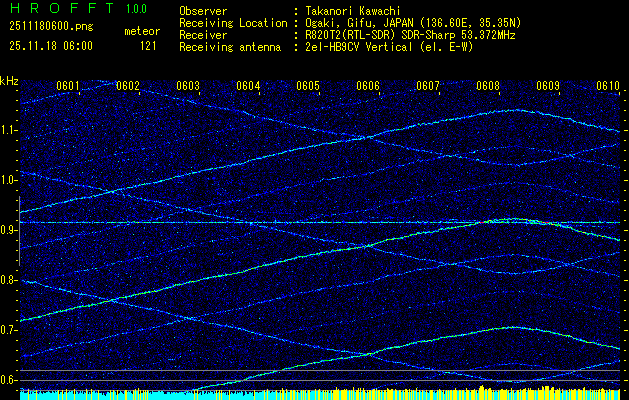
Task: Click the 0.8 frequency axis label
Action: [9, 280]
